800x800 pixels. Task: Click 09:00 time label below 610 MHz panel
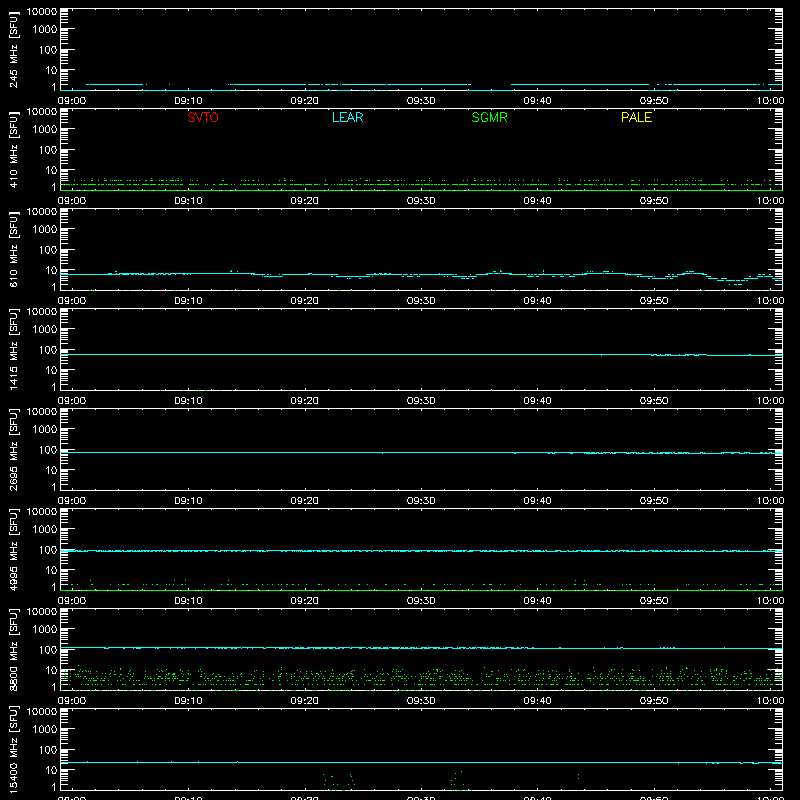tap(72, 301)
